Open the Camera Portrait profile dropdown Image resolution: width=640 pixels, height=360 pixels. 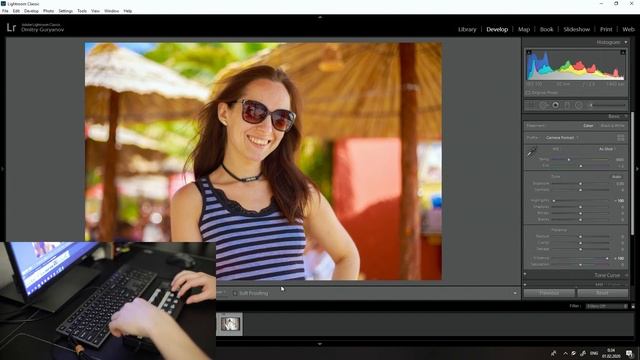[x=562, y=138]
